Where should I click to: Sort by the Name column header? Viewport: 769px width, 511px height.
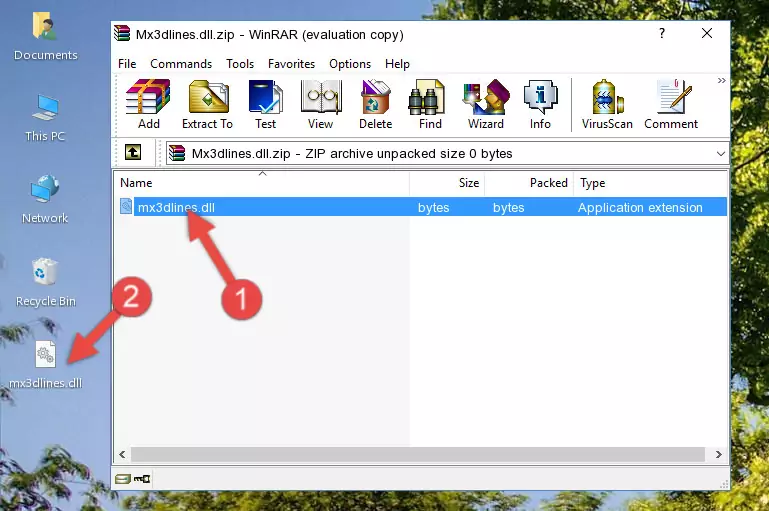point(262,183)
